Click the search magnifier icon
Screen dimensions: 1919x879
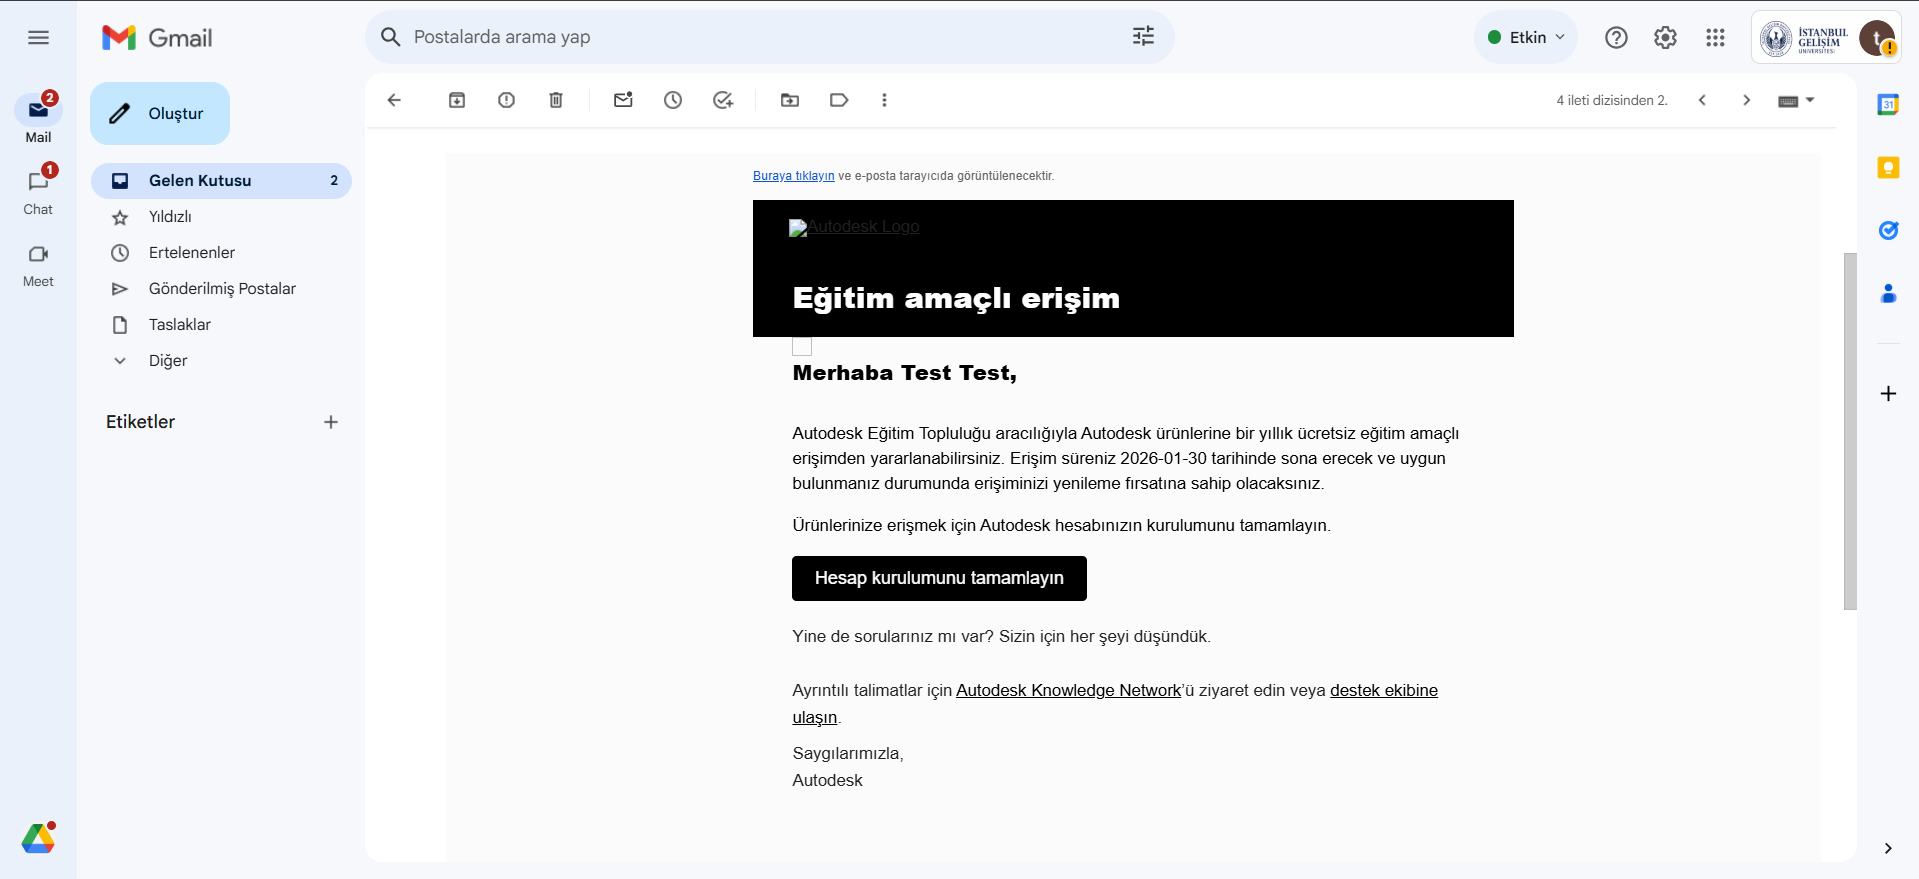(x=391, y=37)
